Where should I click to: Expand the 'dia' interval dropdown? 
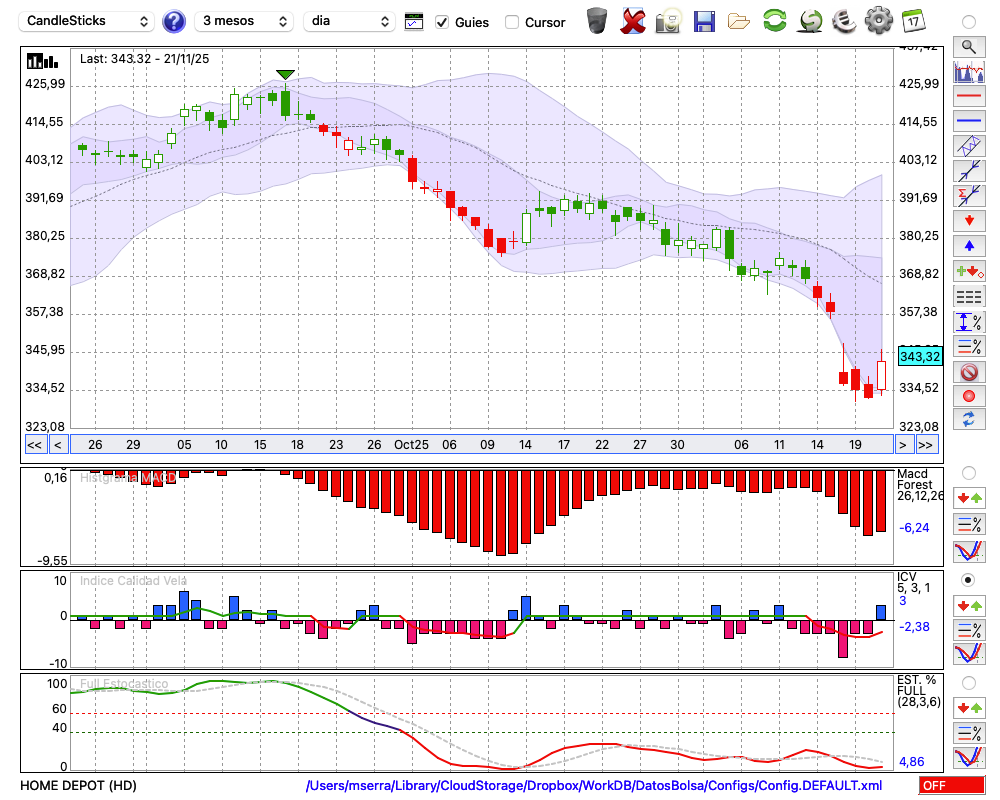tap(350, 21)
